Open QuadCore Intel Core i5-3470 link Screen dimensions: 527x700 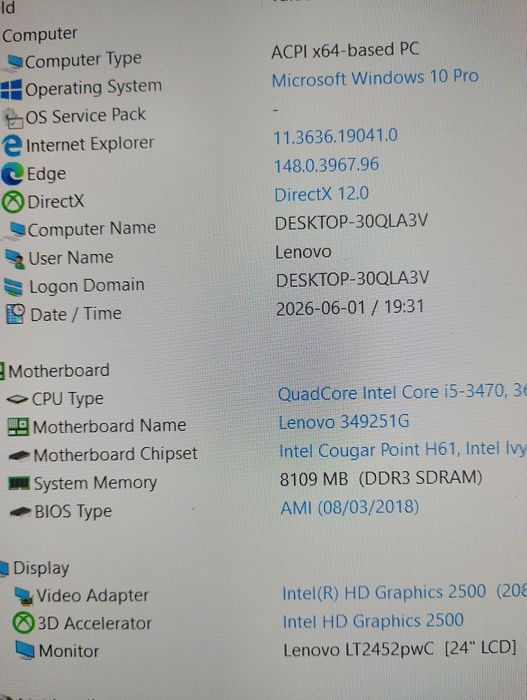point(402,393)
